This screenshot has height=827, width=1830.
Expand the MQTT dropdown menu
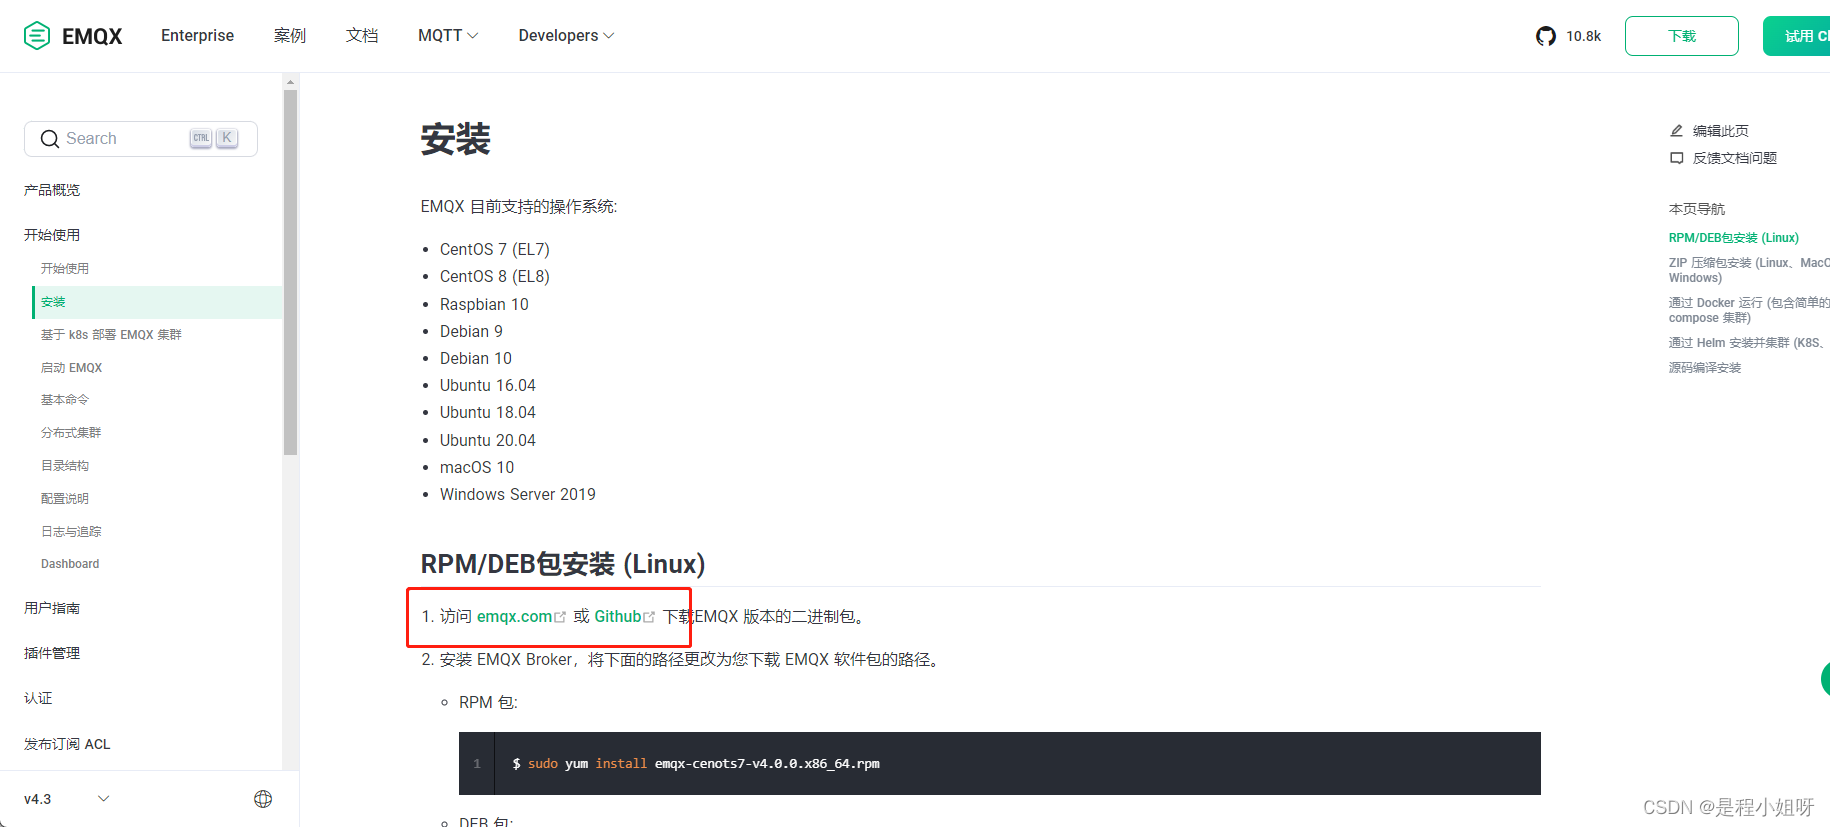click(x=448, y=36)
